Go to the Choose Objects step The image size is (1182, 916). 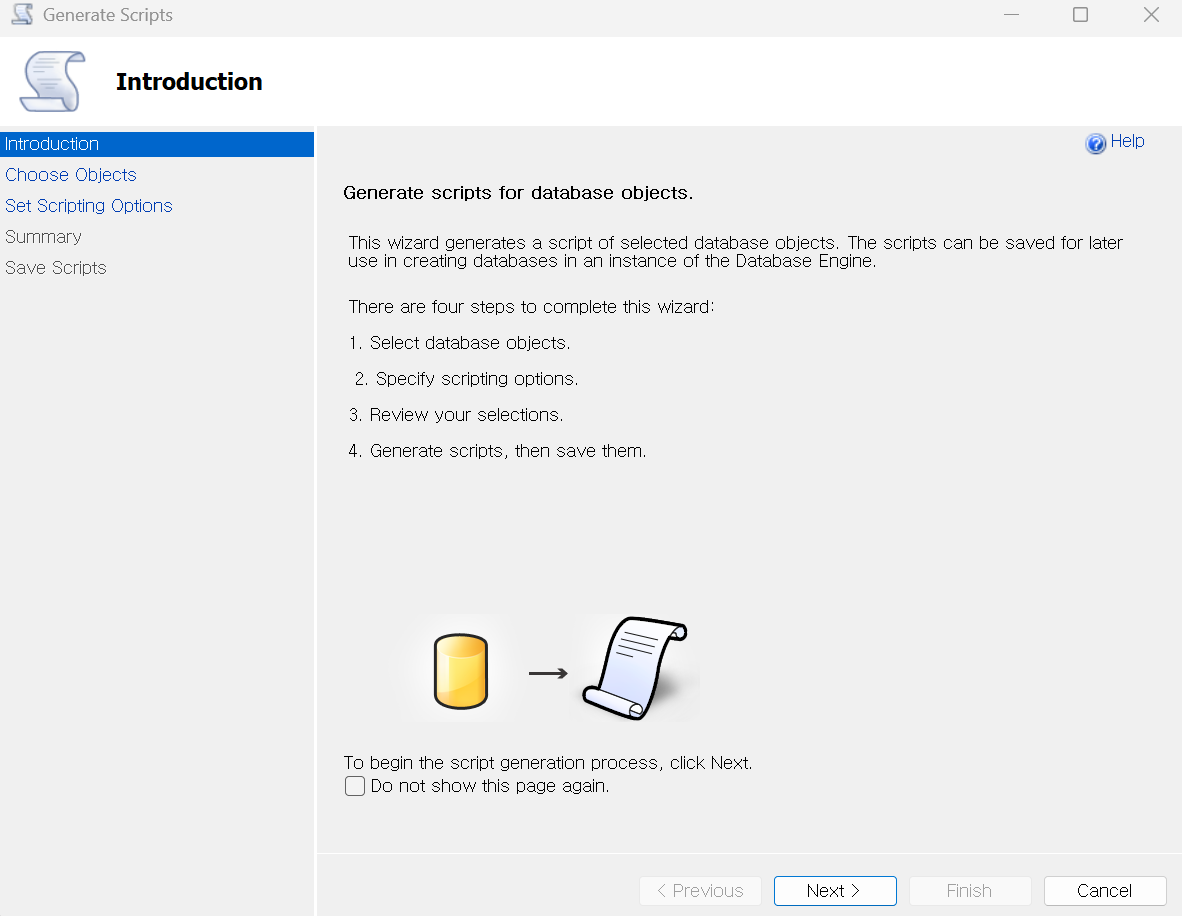pyautogui.click(x=71, y=175)
